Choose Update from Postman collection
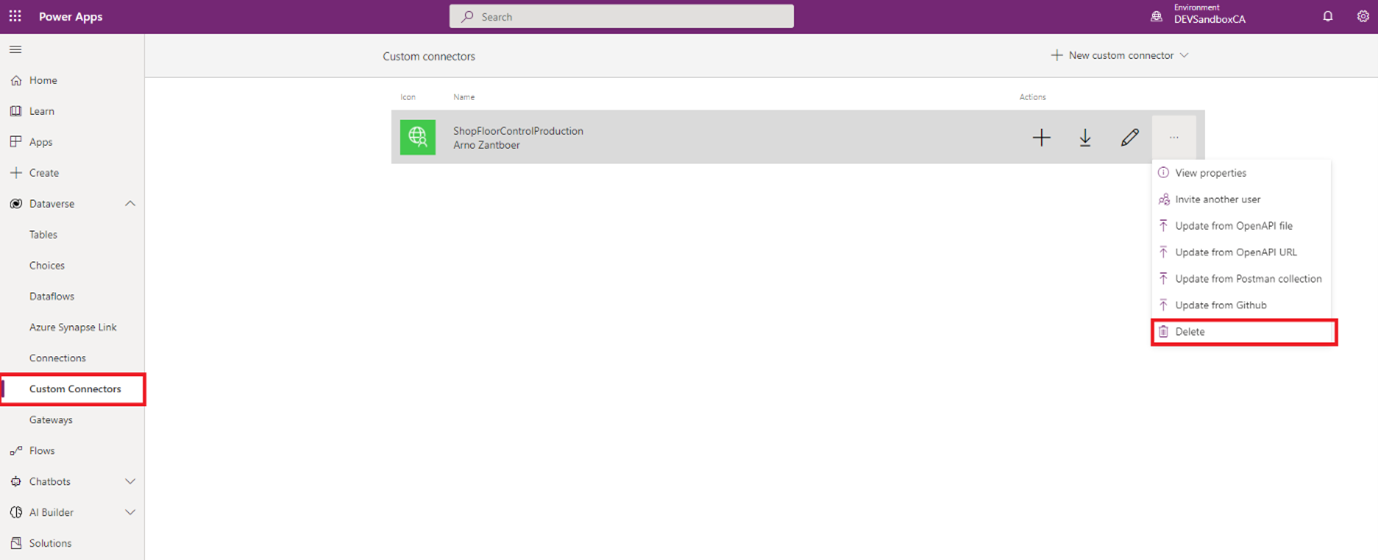 pyautogui.click(x=1248, y=279)
